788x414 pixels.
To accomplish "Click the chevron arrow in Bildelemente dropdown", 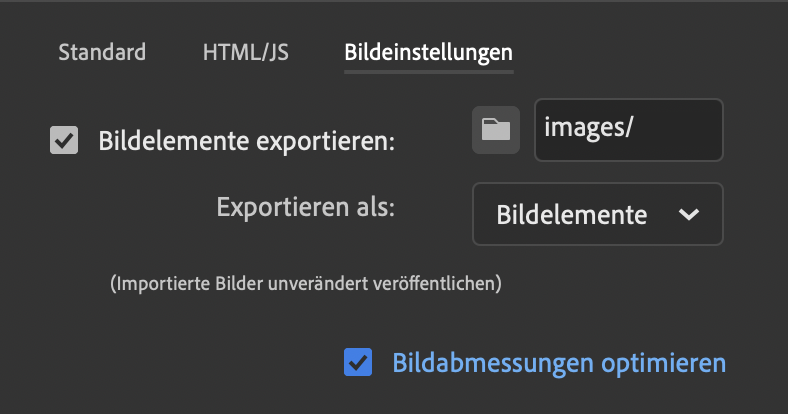I will coord(688,214).
